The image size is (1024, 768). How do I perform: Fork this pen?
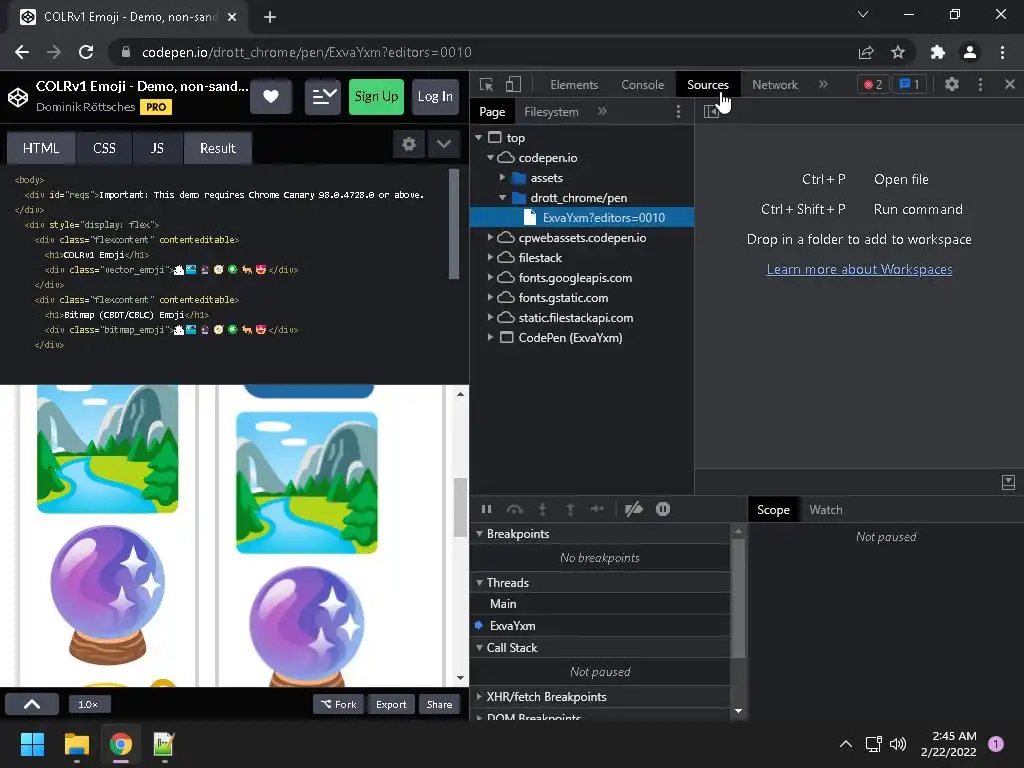coord(338,704)
